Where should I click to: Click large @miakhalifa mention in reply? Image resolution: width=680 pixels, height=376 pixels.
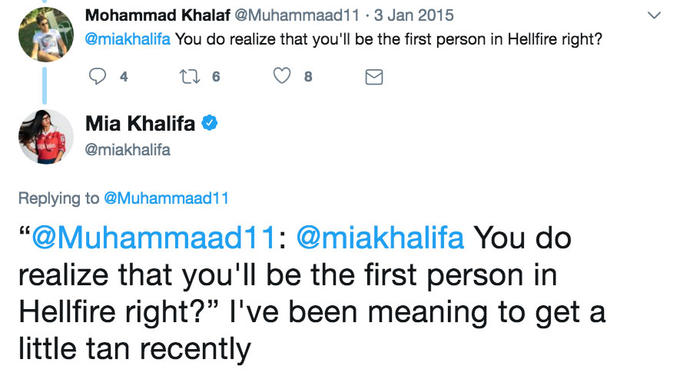pyautogui.click(x=380, y=238)
